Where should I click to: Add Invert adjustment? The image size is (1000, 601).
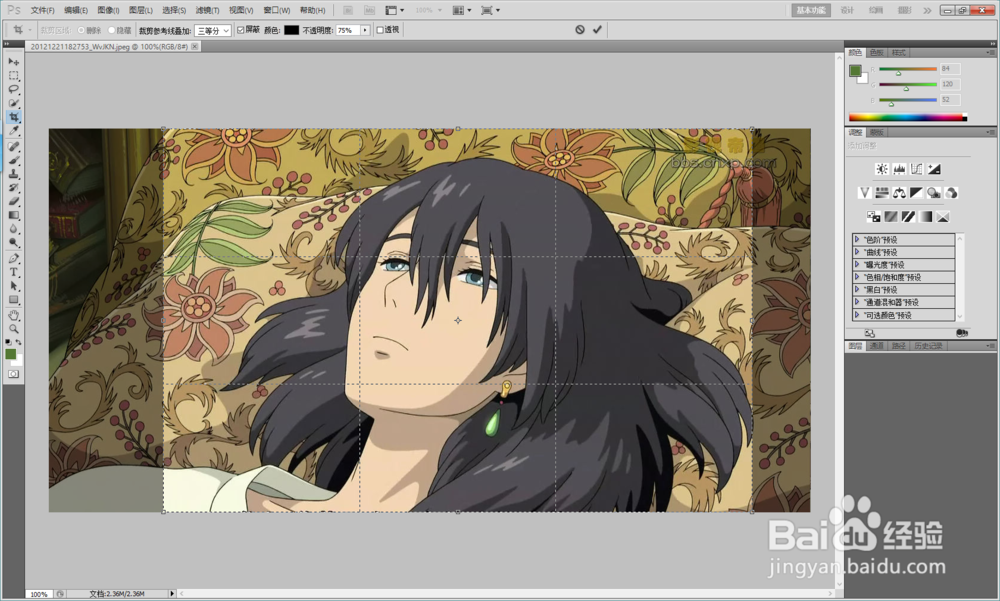click(x=874, y=217)
